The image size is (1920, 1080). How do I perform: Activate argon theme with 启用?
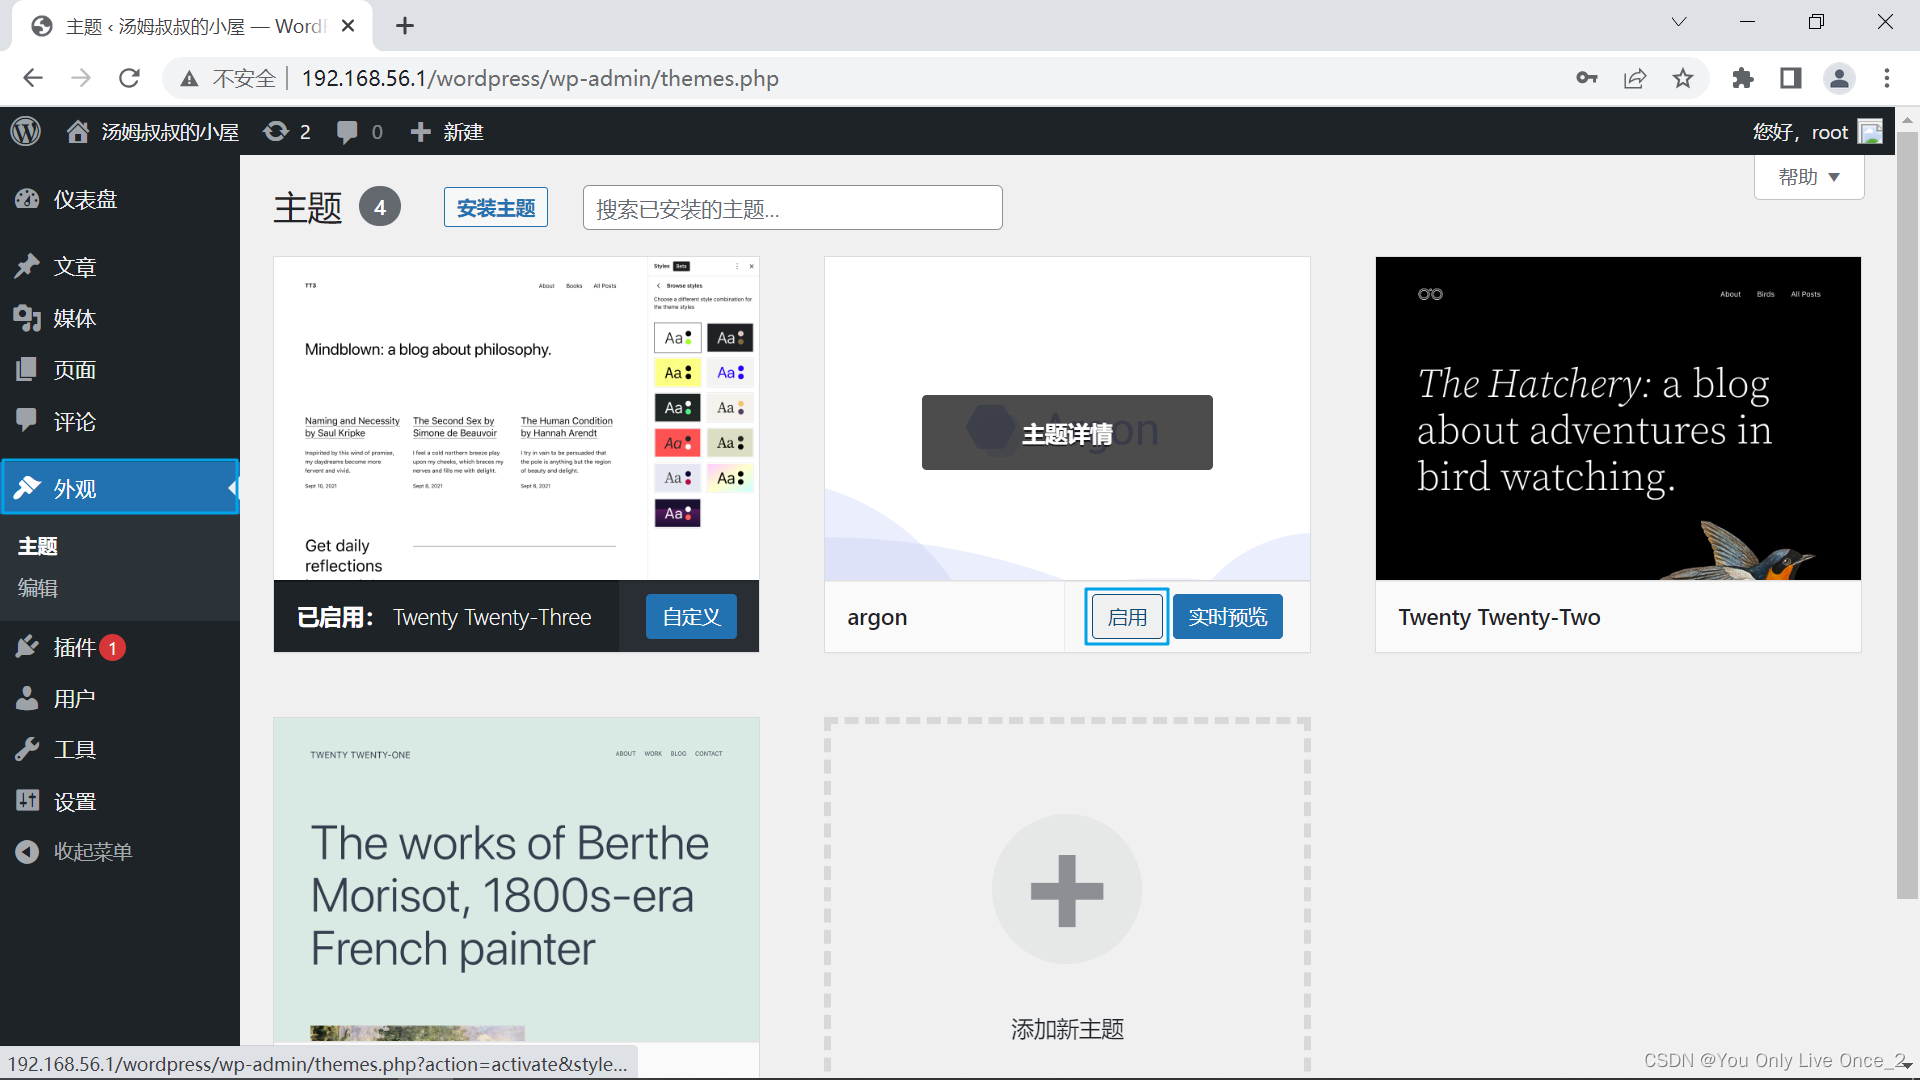1127,617
